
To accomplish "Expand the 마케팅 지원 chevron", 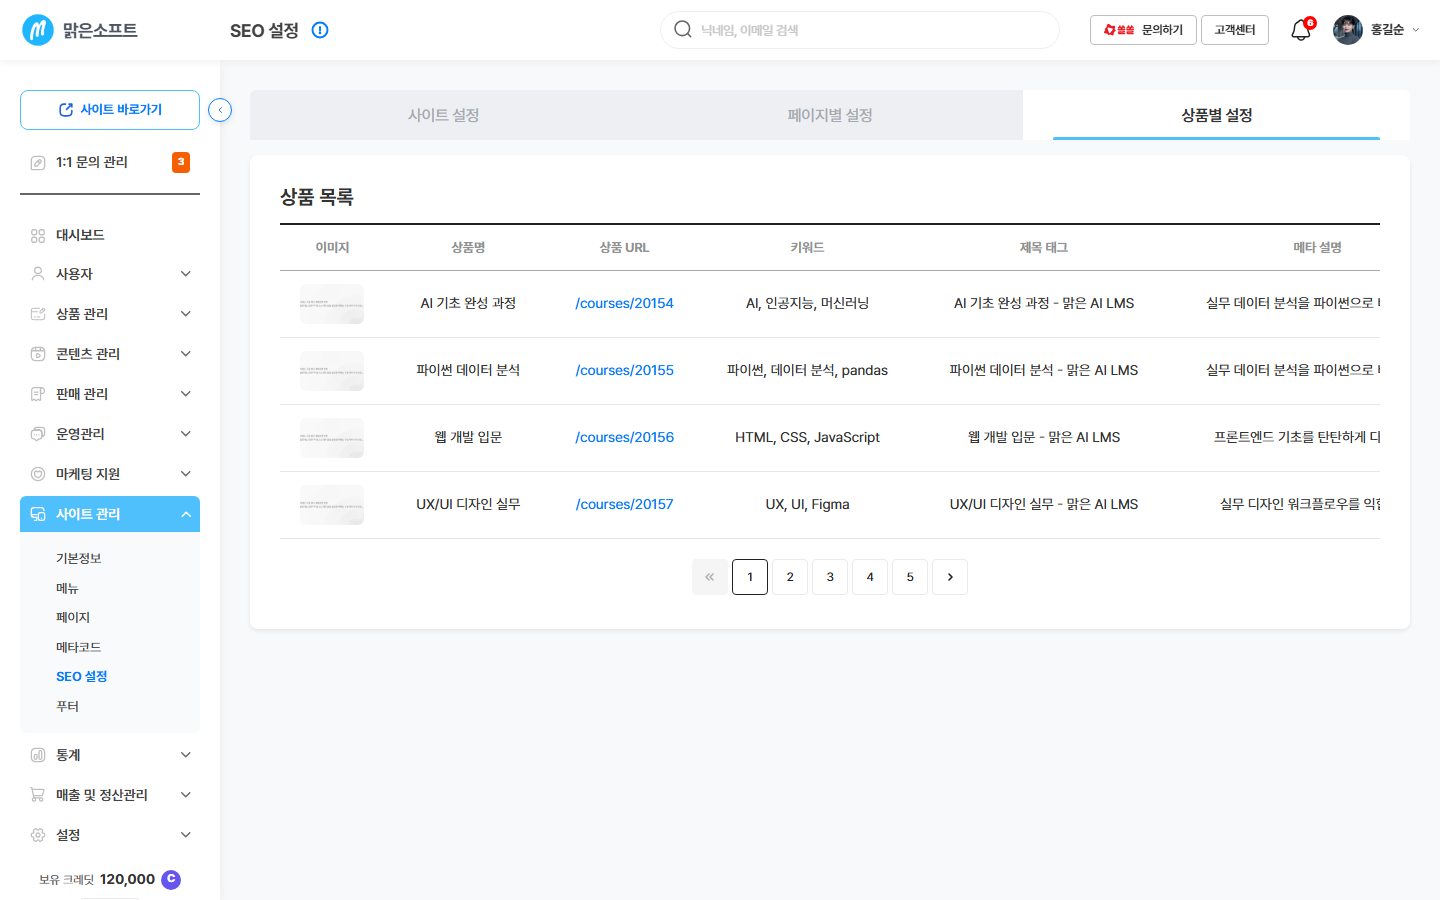I will coord(186,474).
